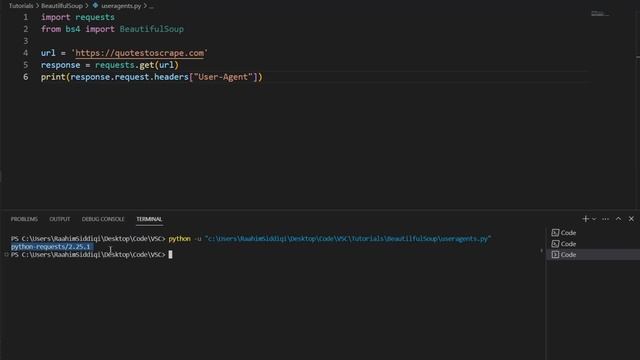This screenshot has width=640, height=360.
Task: Click the first Code terminal's shell icon
Action: point(555,233)
